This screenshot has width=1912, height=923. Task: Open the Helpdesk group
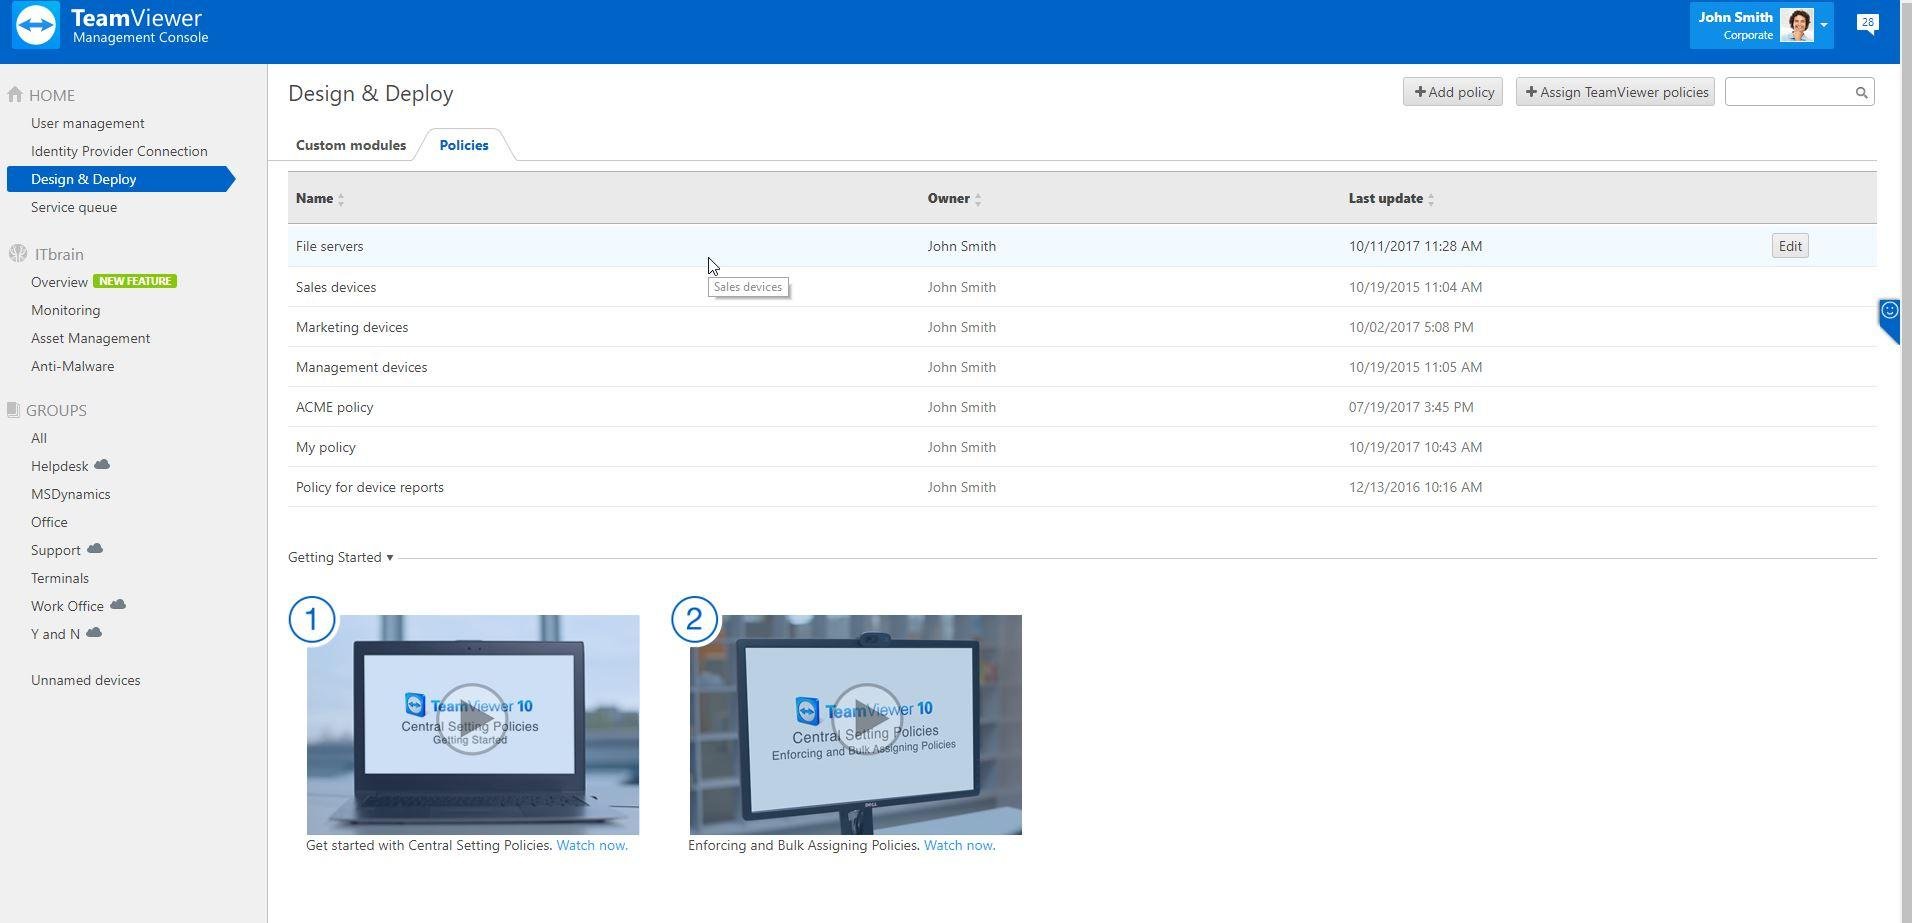click(x=60, y=466)
